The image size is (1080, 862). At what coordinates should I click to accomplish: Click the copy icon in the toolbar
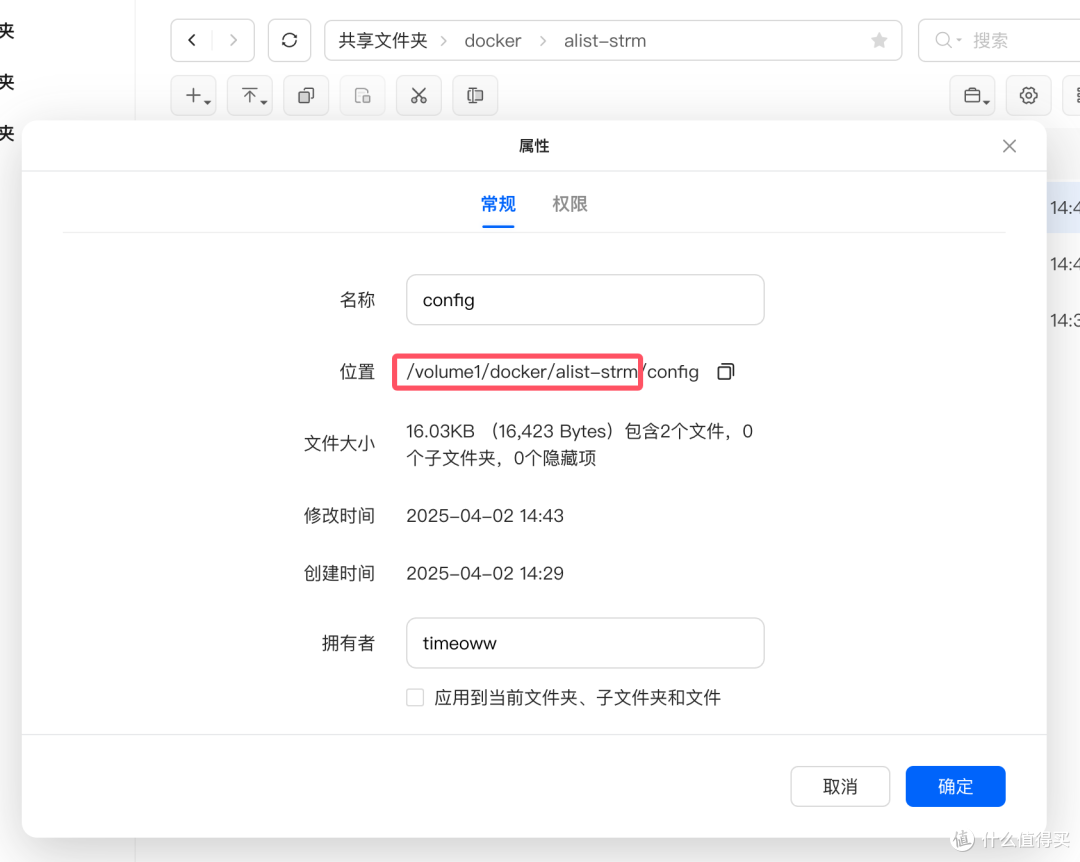click(307, 96)
